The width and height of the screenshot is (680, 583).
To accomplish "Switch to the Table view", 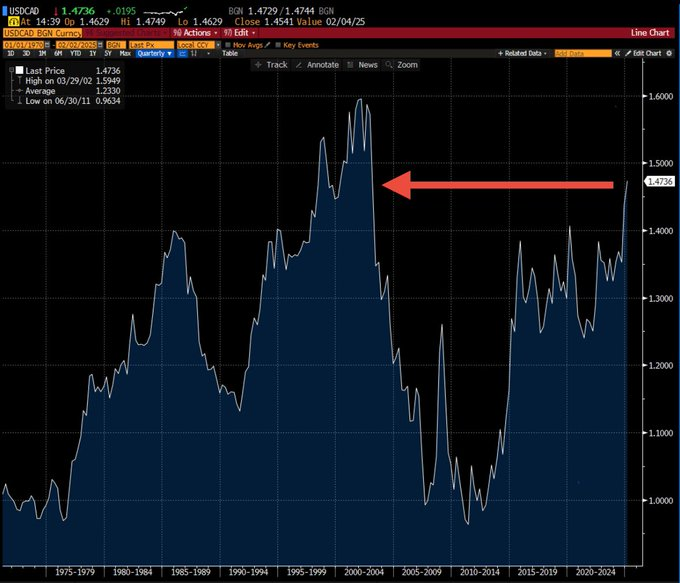I will pyautogui.click(x=229, y=53).
